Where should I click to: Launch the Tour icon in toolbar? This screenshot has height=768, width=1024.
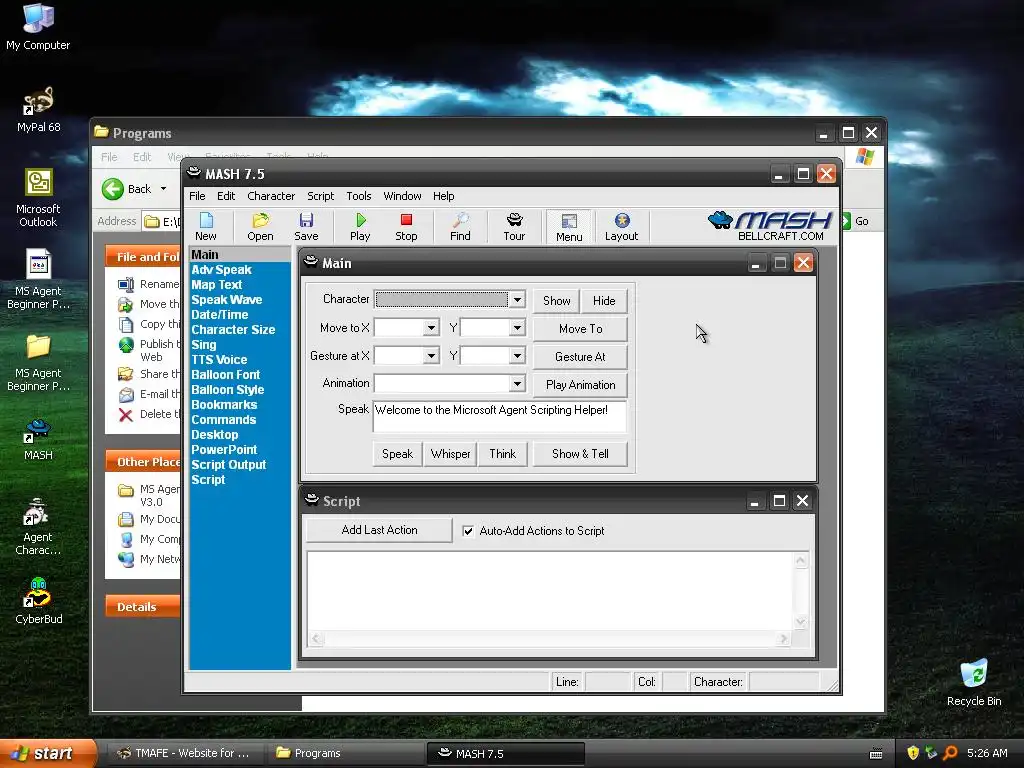click(514, 227)
